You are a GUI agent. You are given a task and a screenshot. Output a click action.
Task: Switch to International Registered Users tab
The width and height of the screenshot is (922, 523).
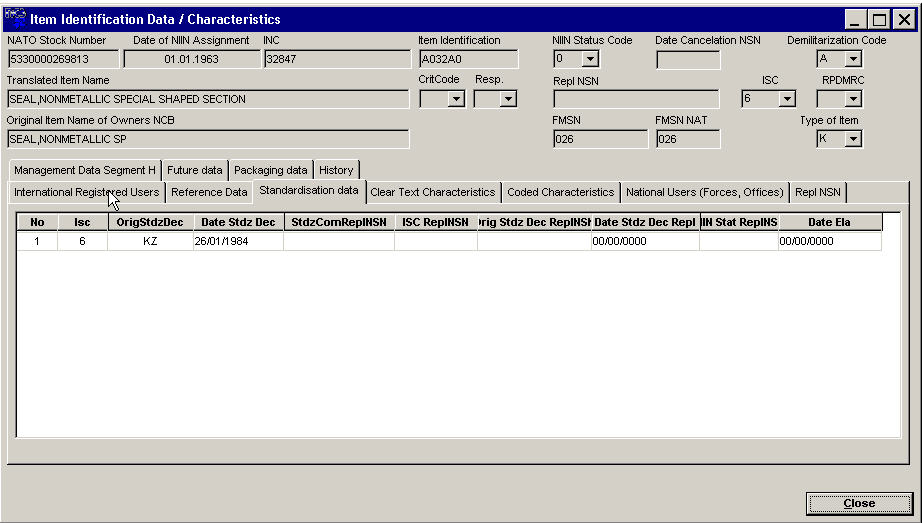pos(86,192)
